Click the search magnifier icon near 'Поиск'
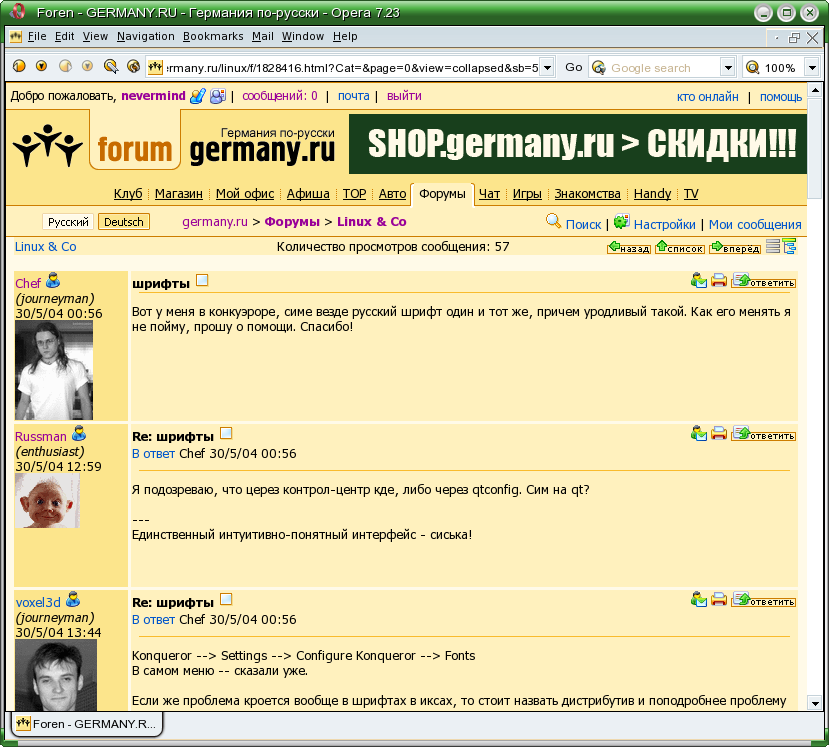Image resolution: width=829 pixels, height=747 pixels. point(553,221)
